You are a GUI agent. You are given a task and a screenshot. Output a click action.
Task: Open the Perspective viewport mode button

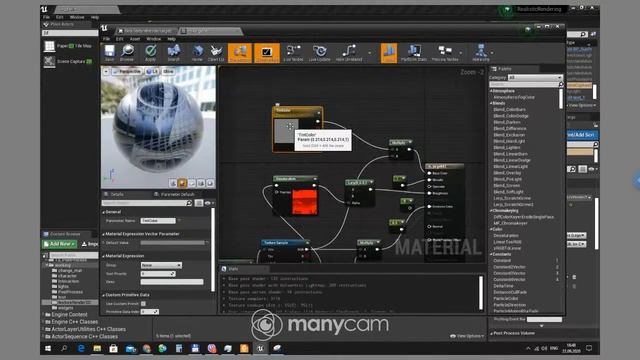pos(127,71)
